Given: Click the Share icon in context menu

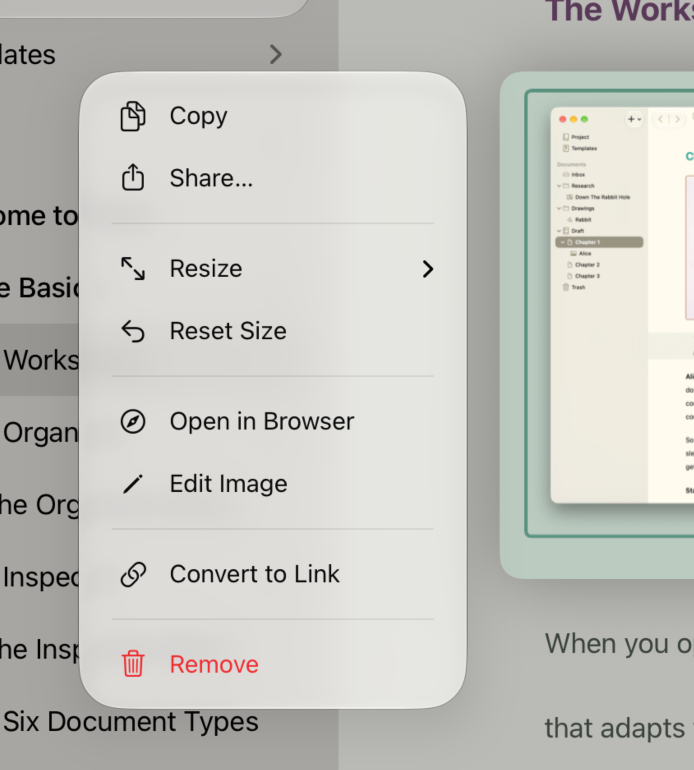Looking at the screenshot, I should (133, 177).
